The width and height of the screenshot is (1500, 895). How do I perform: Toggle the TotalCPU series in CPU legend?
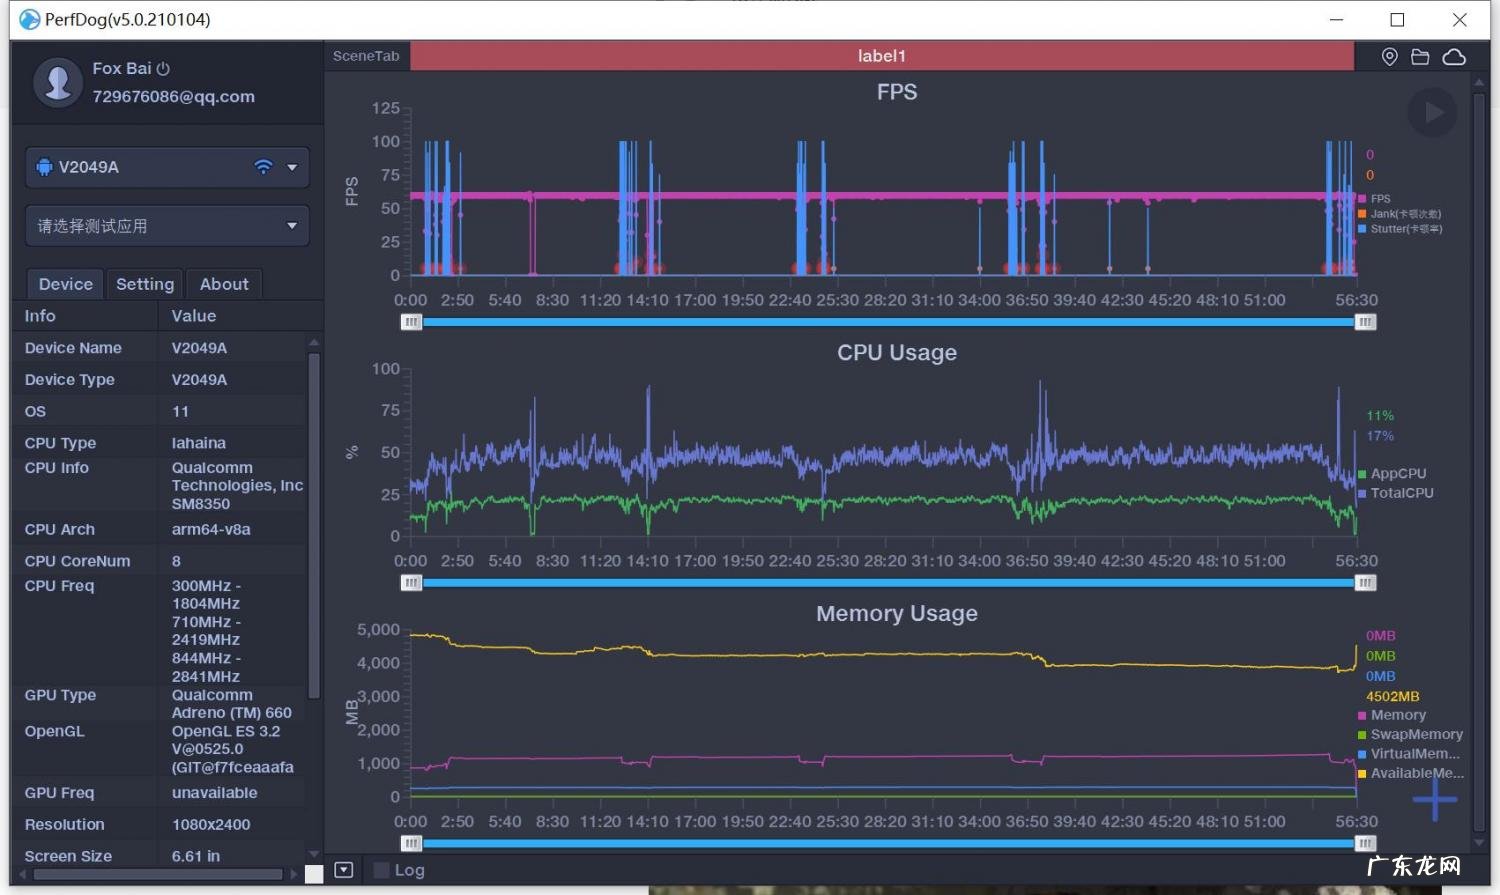point(1401,493)
